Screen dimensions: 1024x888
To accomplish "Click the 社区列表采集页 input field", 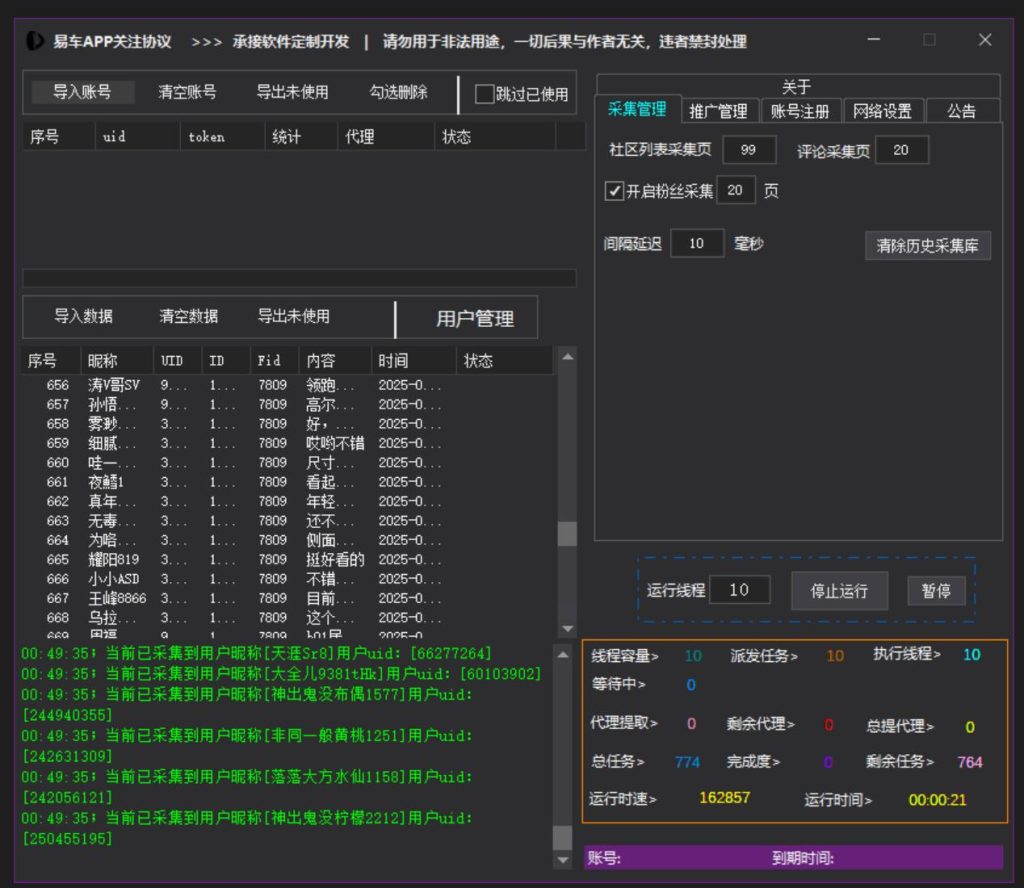I will coord(748,150).
